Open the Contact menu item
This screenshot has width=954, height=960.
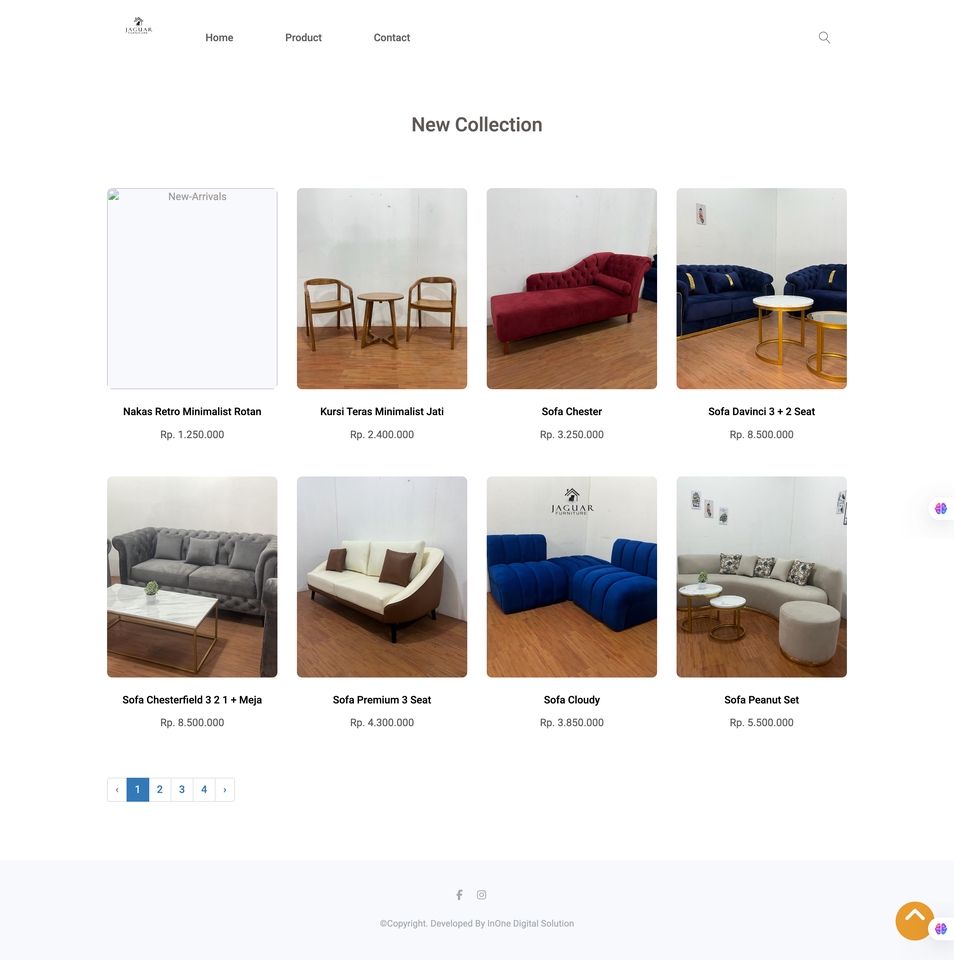(392, 37)
